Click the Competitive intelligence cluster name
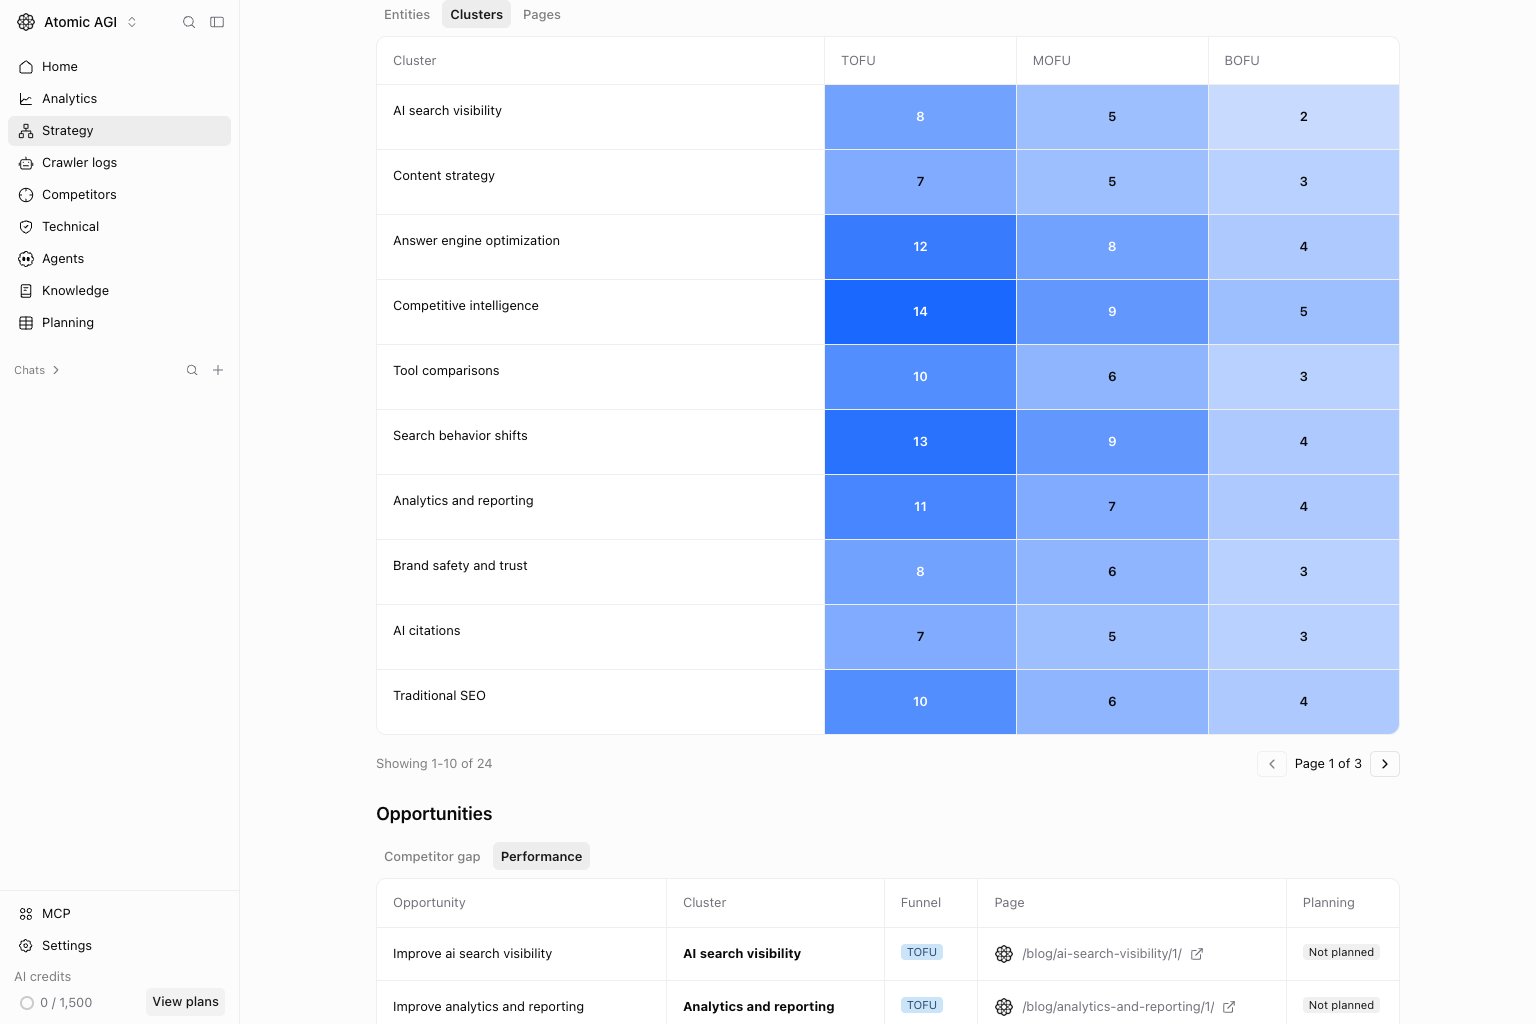Screen dimensions: 1536x1024 466,306
